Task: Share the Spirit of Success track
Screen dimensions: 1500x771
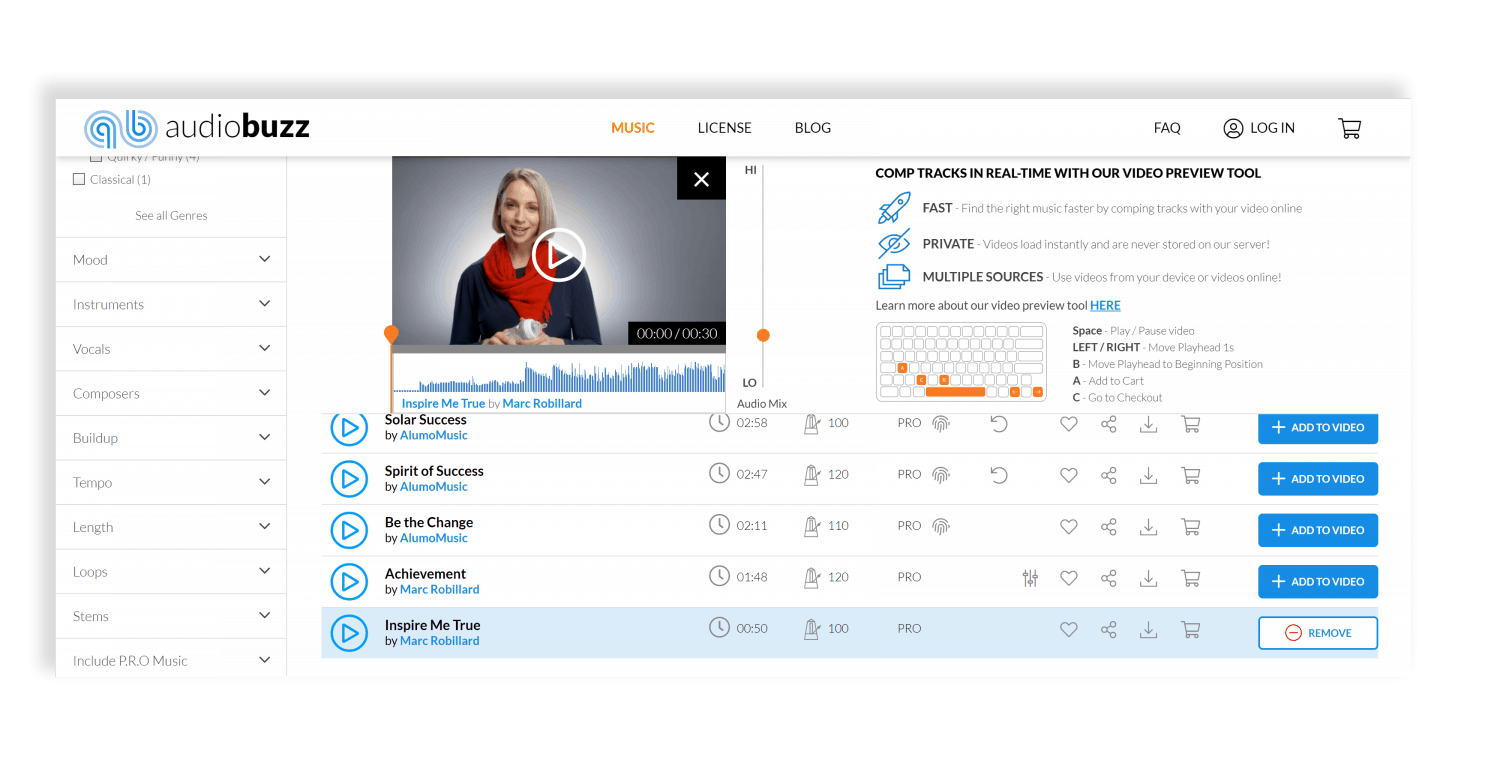Action: coord(1108,475)
